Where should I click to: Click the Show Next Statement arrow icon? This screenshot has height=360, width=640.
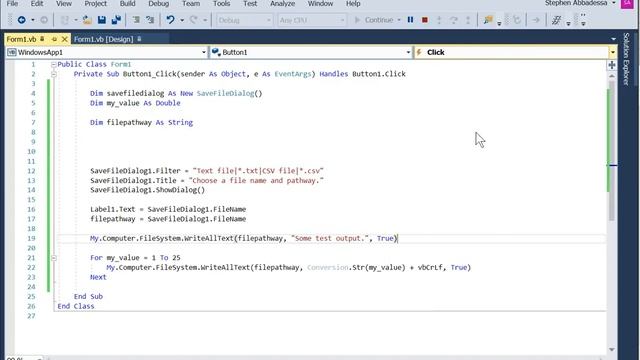click(536, 20)
